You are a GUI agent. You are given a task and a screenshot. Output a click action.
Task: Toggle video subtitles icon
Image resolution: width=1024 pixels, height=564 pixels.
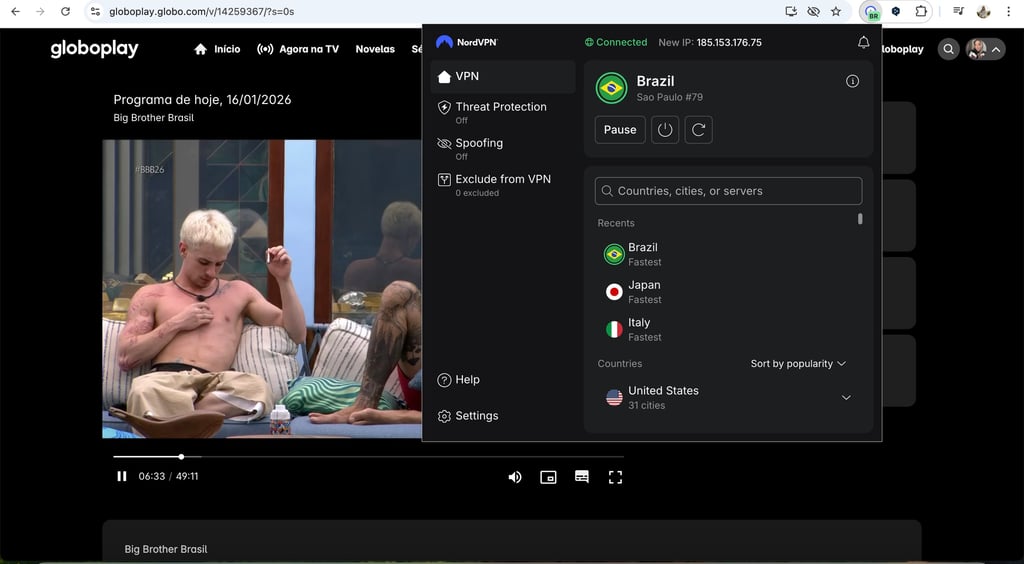tap(582, 477)
